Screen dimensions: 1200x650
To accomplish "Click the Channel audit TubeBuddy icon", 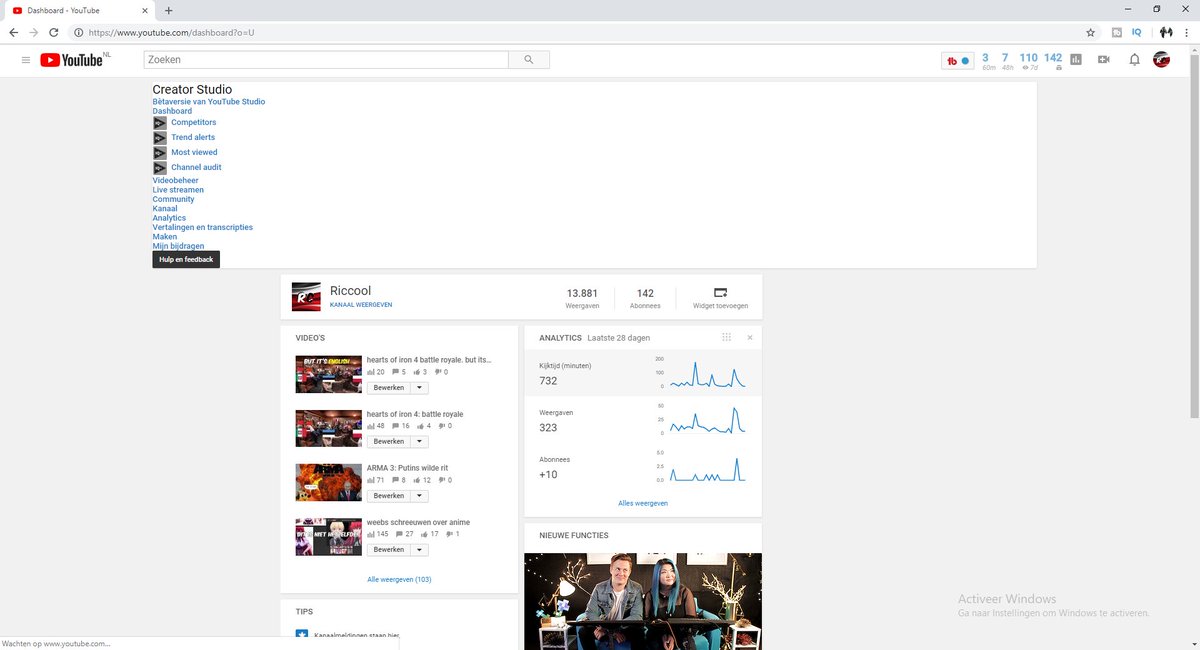I will (160, 167).
